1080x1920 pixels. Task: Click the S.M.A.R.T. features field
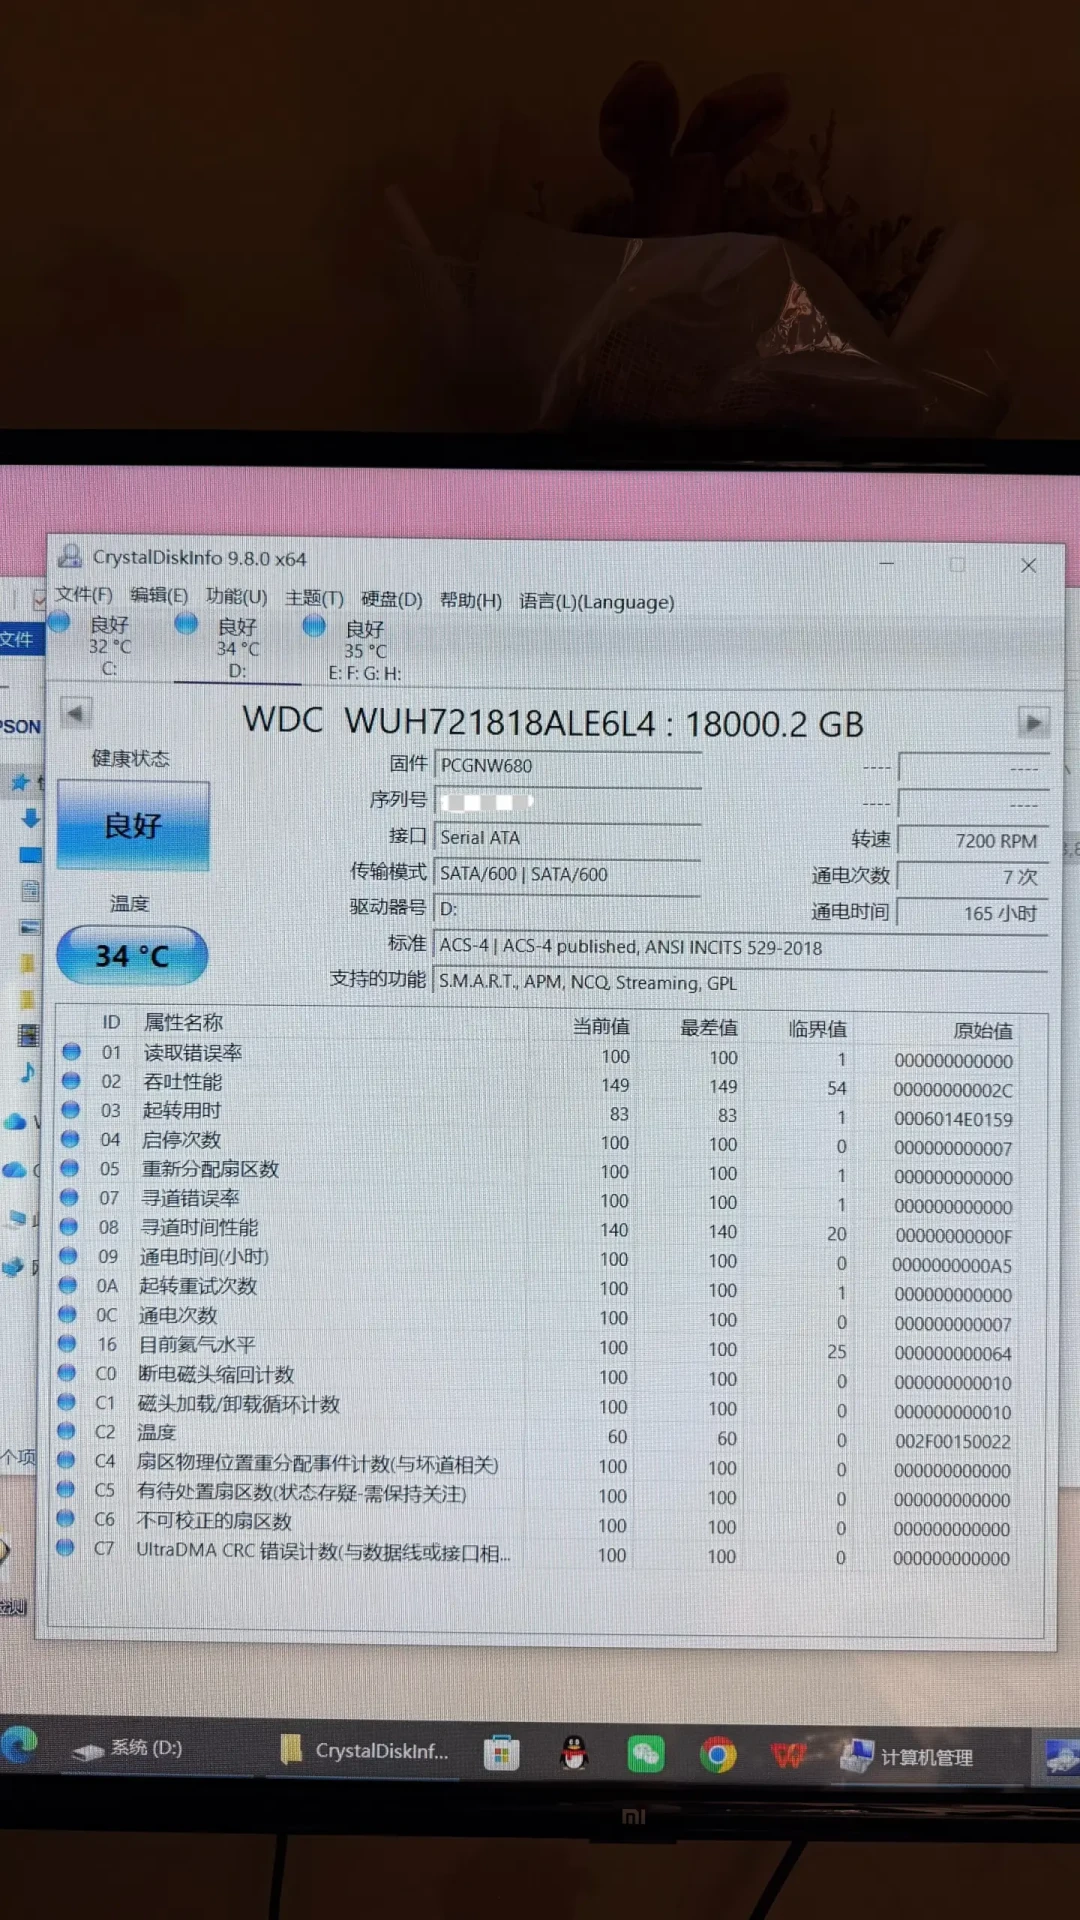tap(741, 982)
